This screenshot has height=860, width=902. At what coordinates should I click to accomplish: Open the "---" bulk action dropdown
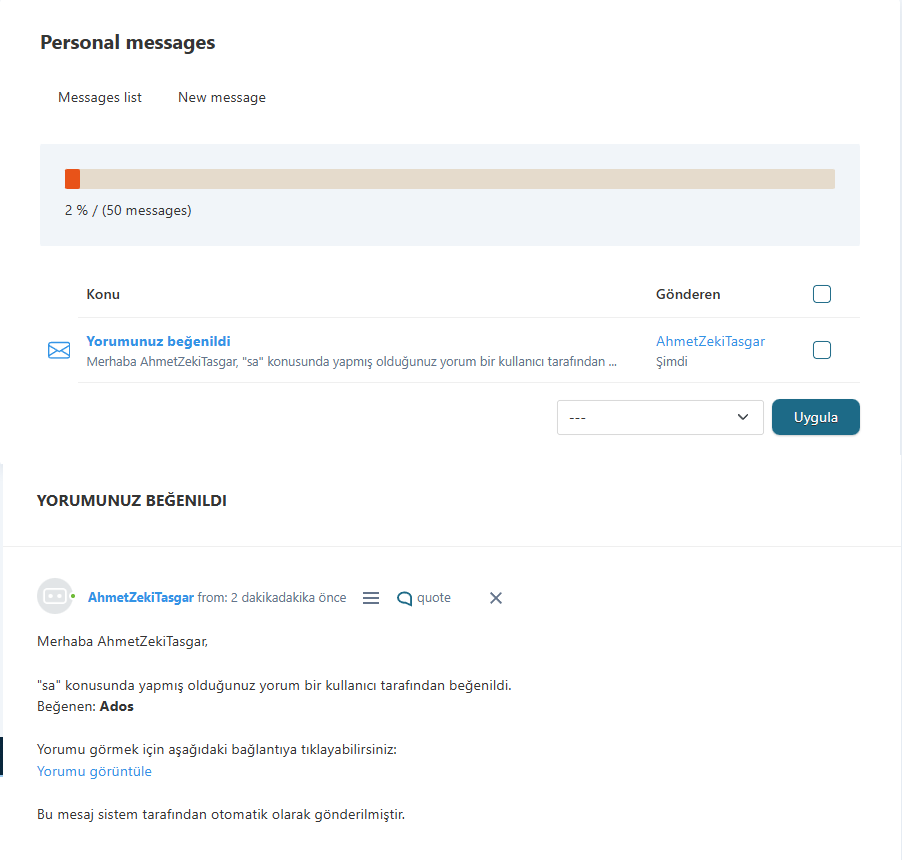[x=660, y=417]
